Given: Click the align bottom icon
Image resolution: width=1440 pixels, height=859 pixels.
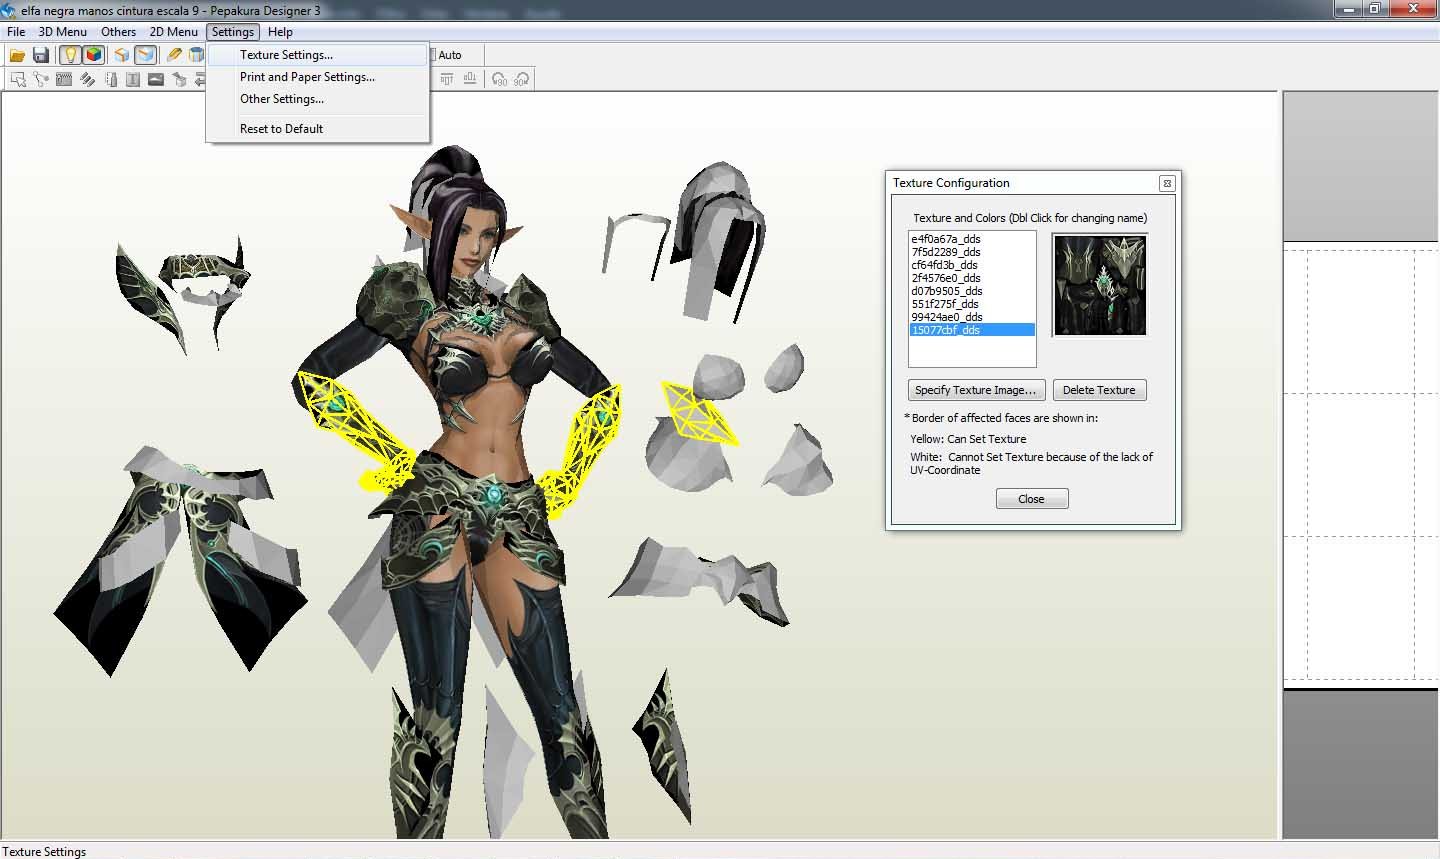Looking at the screenshot, I should tap(470, 79).
